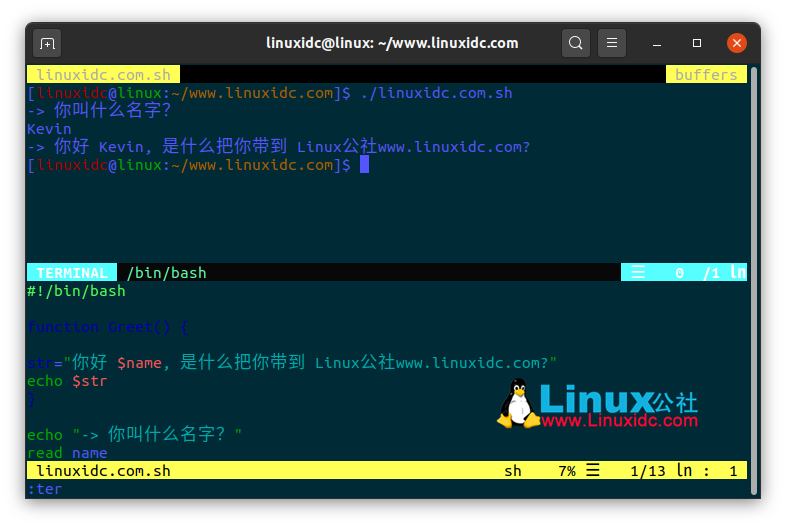Click the 'function Greet() {' line

pos(108,327)
